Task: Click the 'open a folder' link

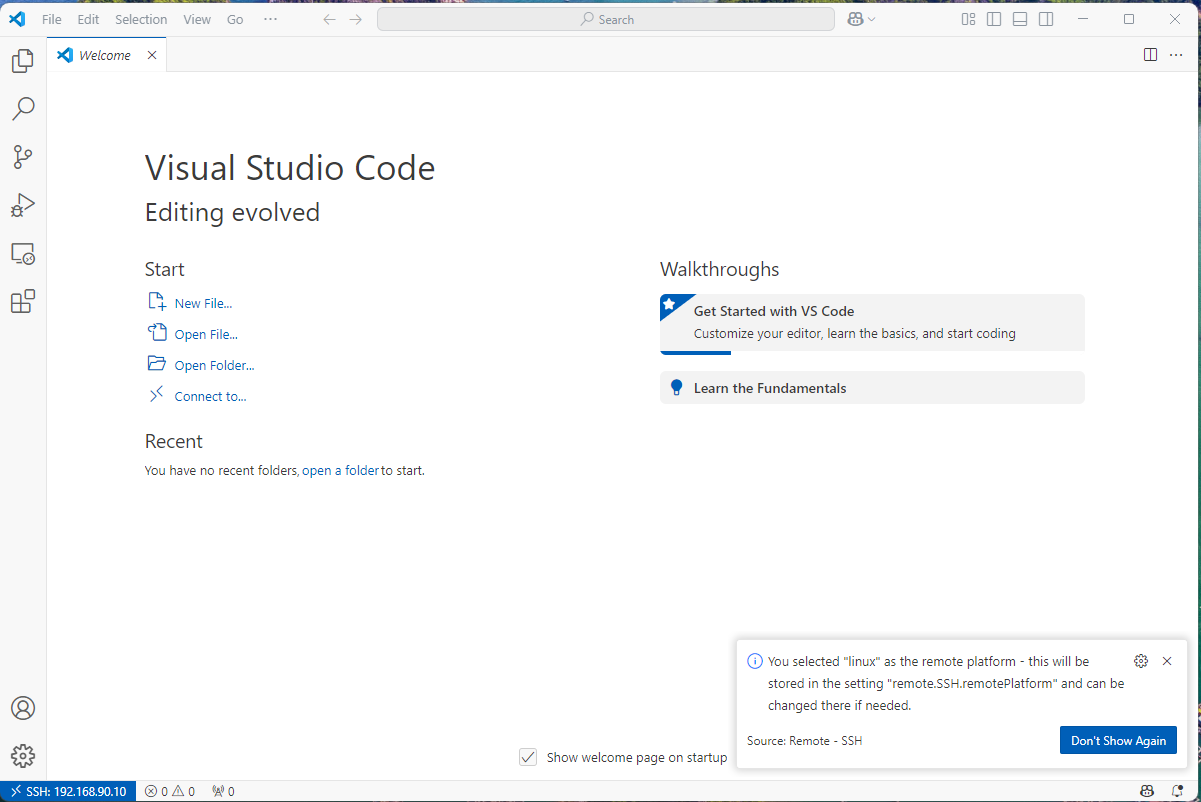Action: 340,470
